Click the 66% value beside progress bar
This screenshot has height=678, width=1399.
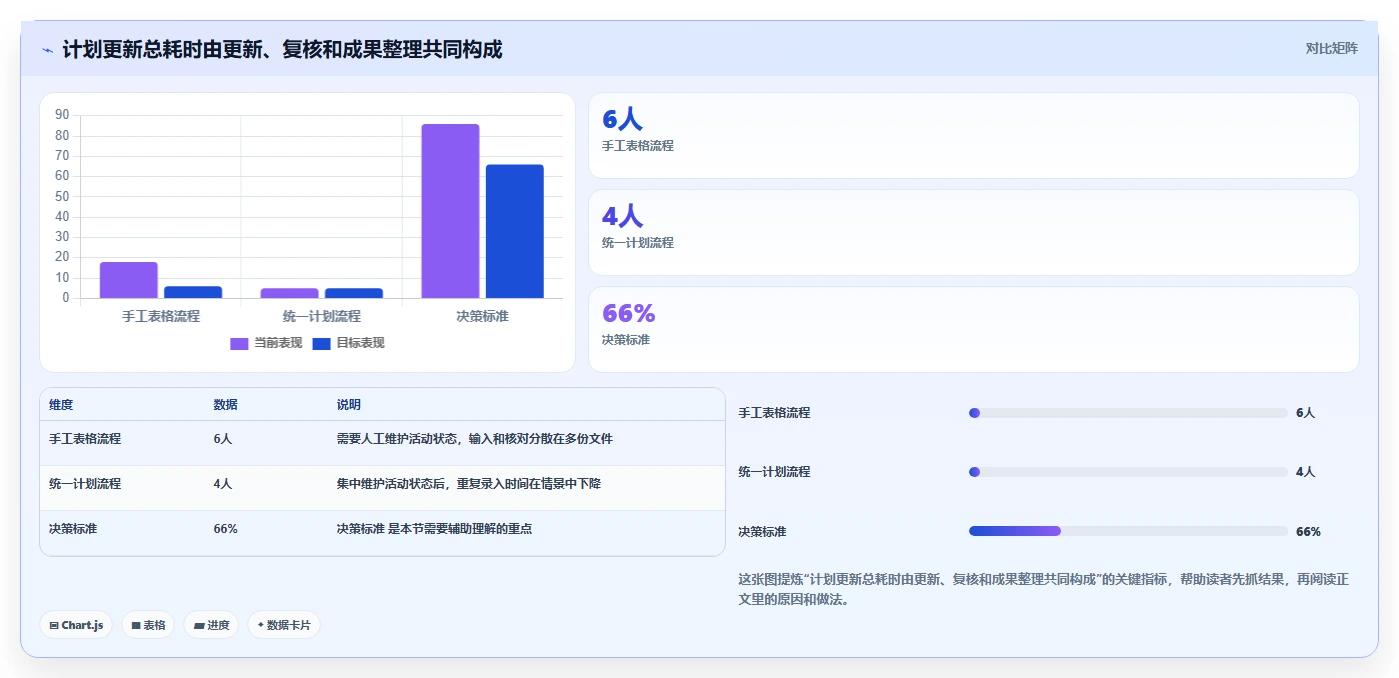[x=1309, y=532]
